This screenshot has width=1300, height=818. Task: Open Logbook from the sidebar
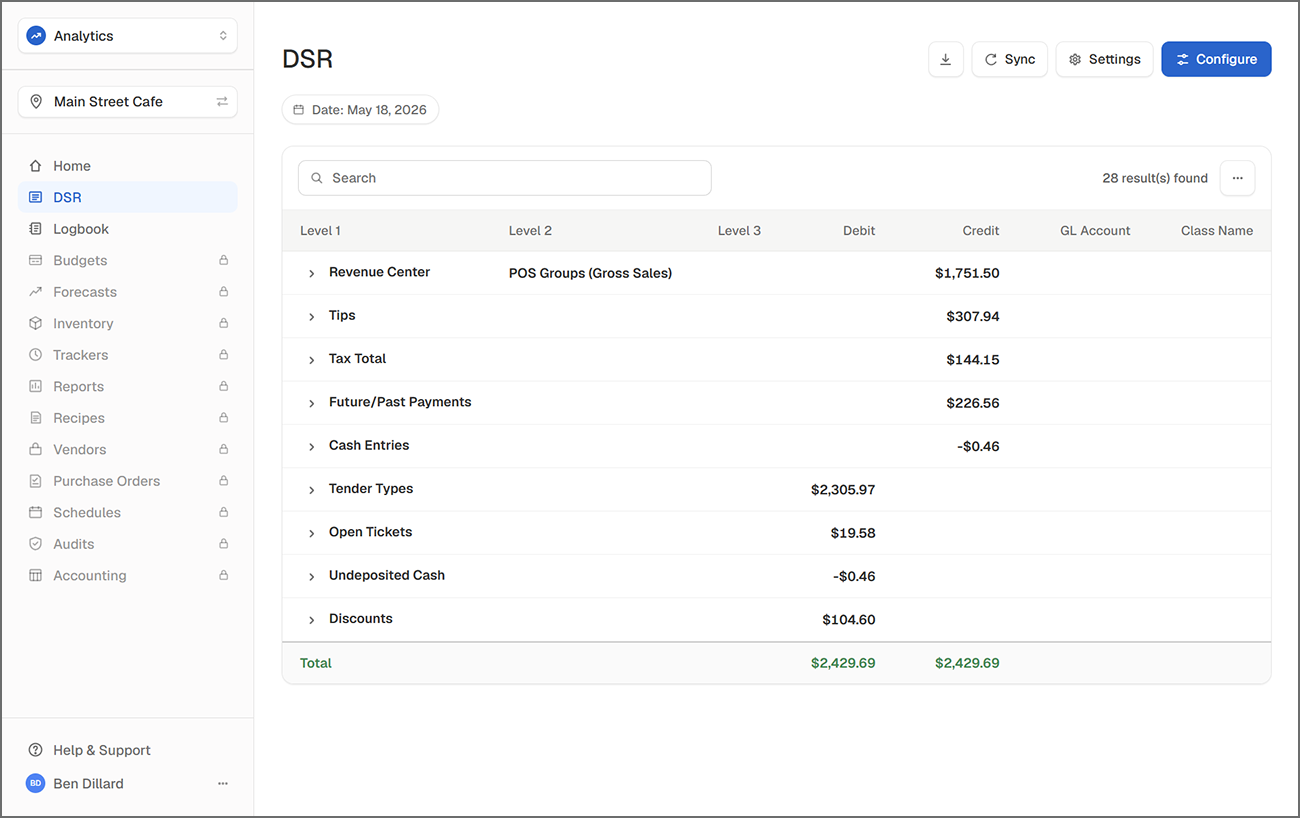coord(128,229)
